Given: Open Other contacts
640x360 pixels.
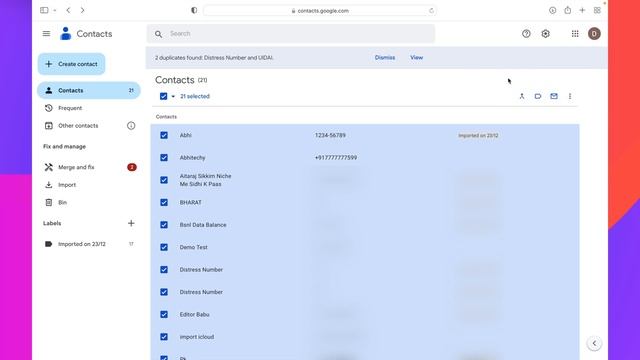Looking at the screenshot, I should [78, 126].
